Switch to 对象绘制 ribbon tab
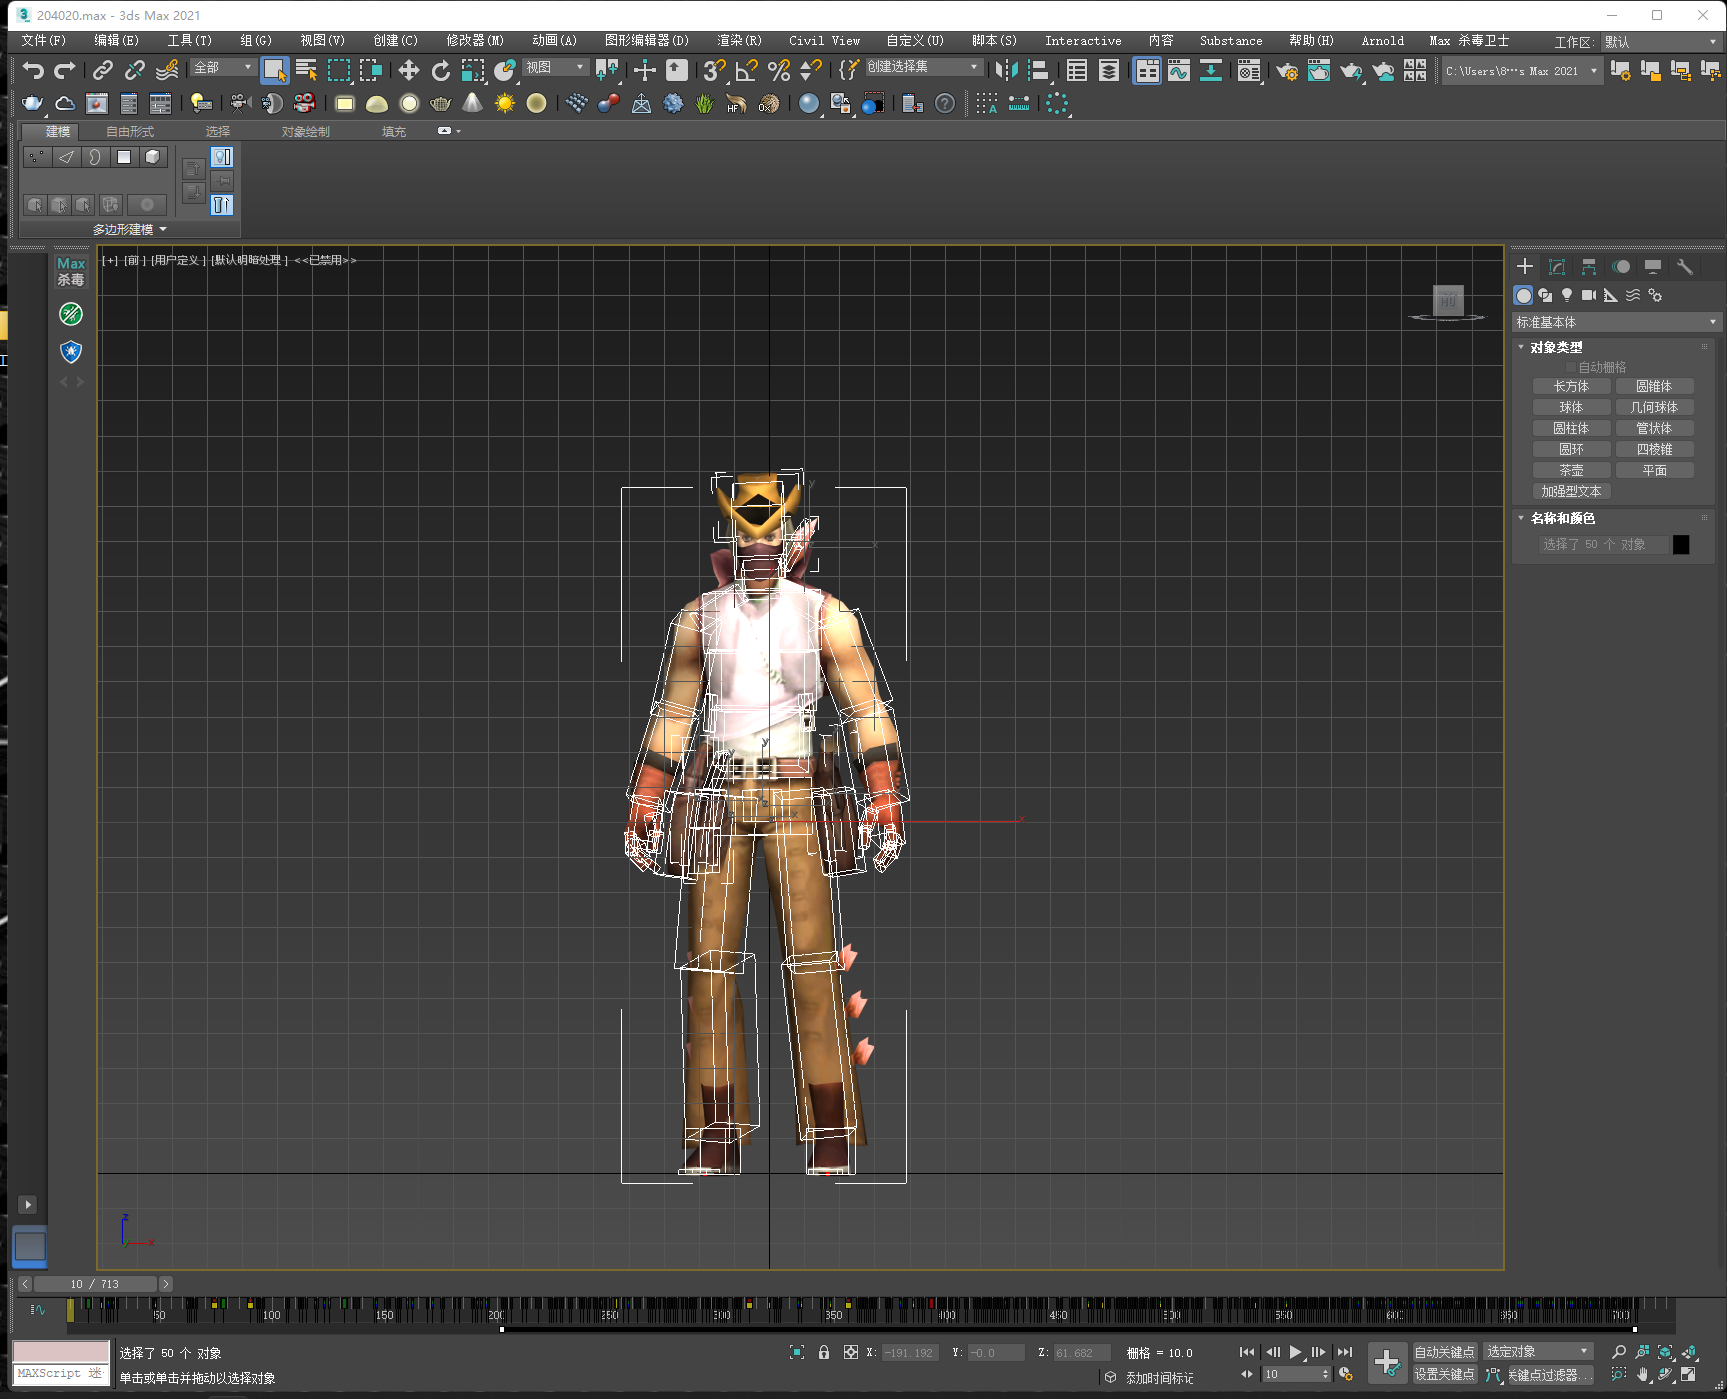Viewport: 1727px width, 1399px height. coord(305,132)
